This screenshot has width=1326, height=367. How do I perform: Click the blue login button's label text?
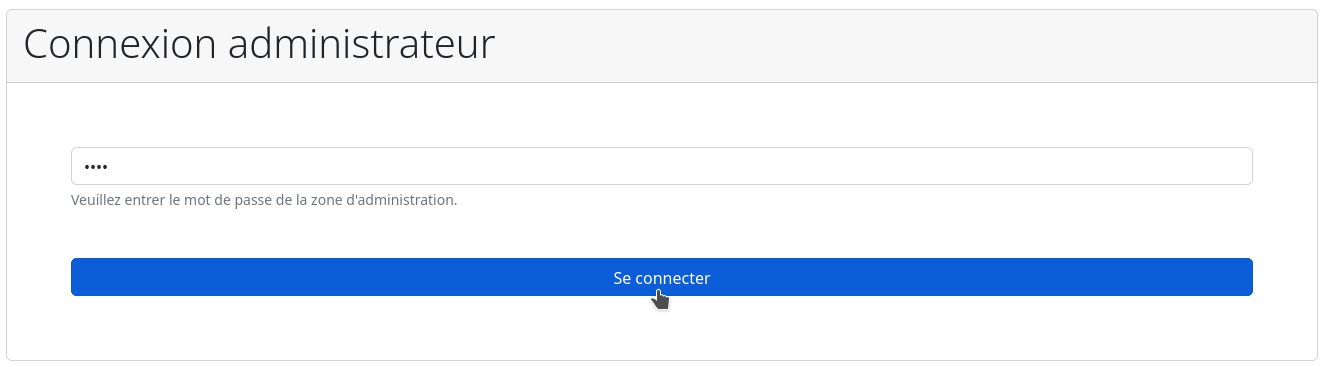661,278
